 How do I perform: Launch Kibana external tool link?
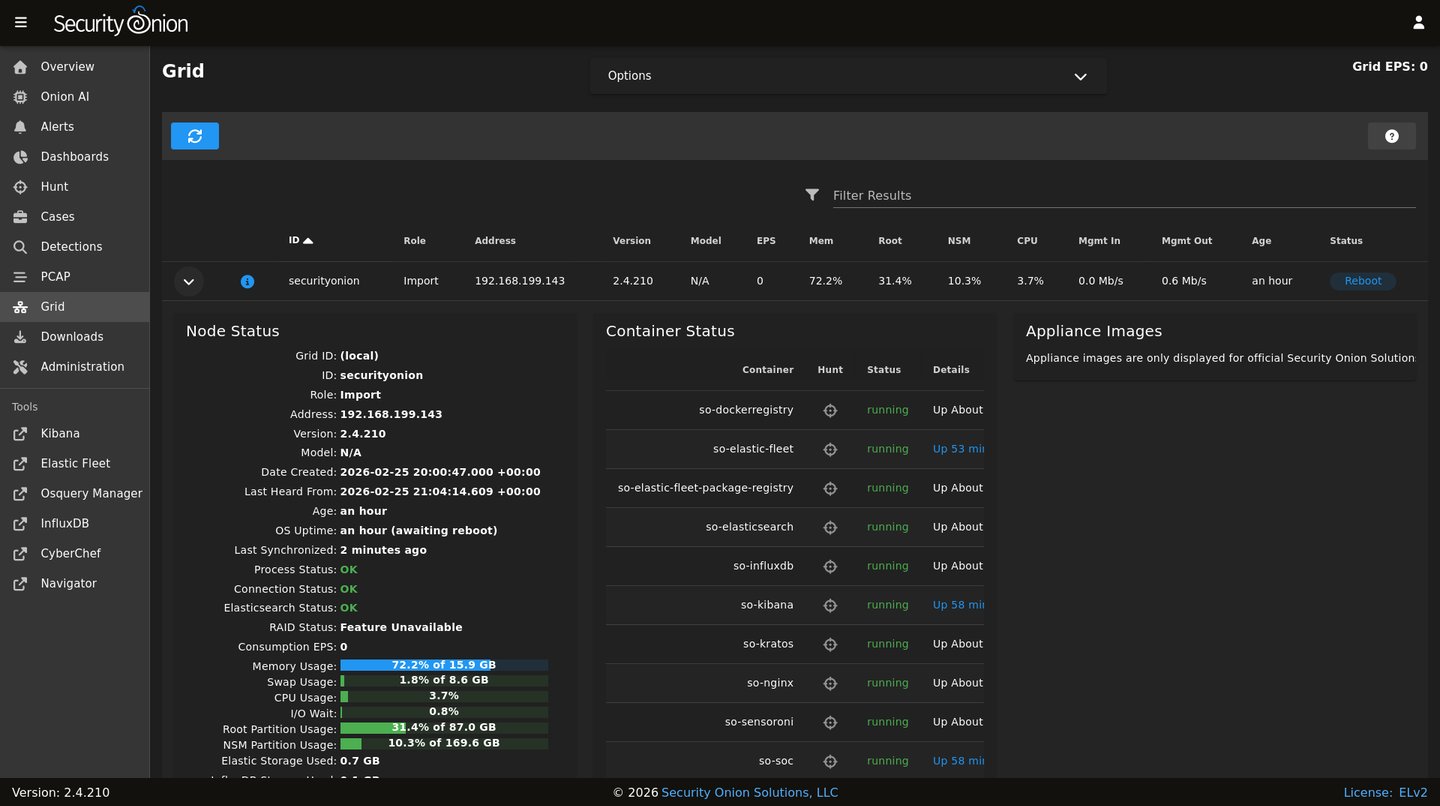pyautogui.click(x=60, y=434)
